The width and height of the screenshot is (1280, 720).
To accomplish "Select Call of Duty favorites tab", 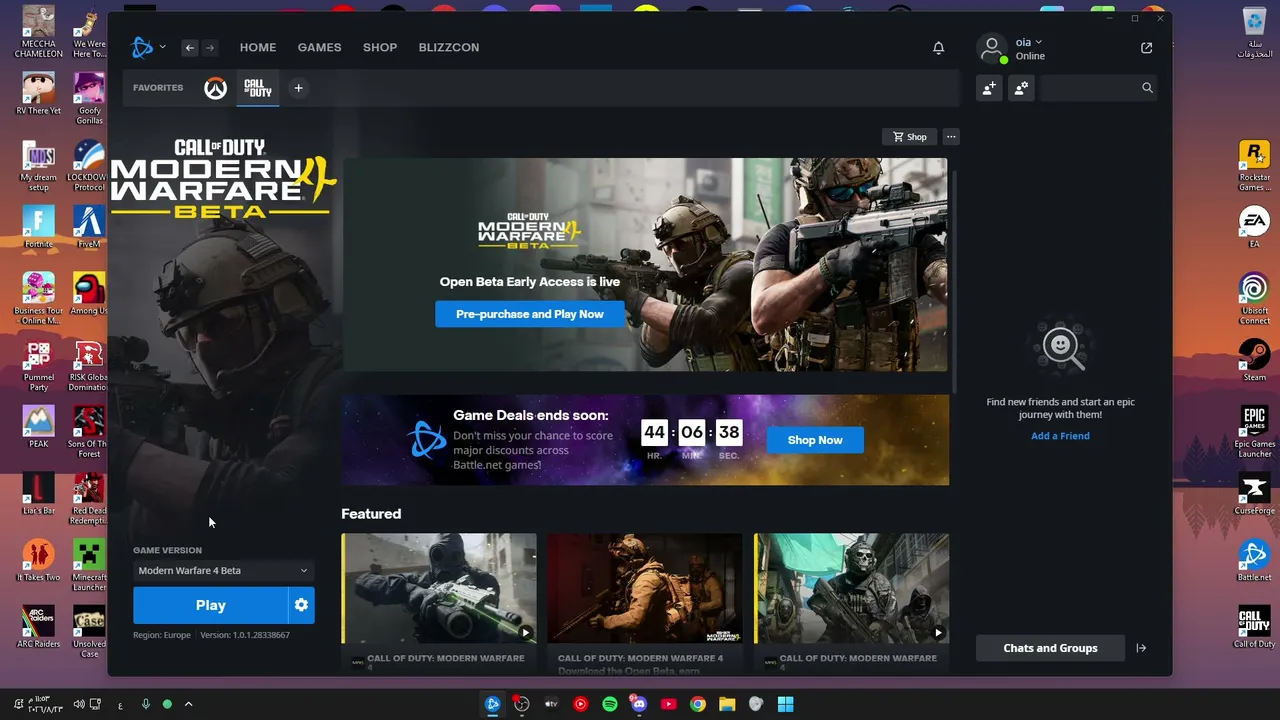I will 258,88.
